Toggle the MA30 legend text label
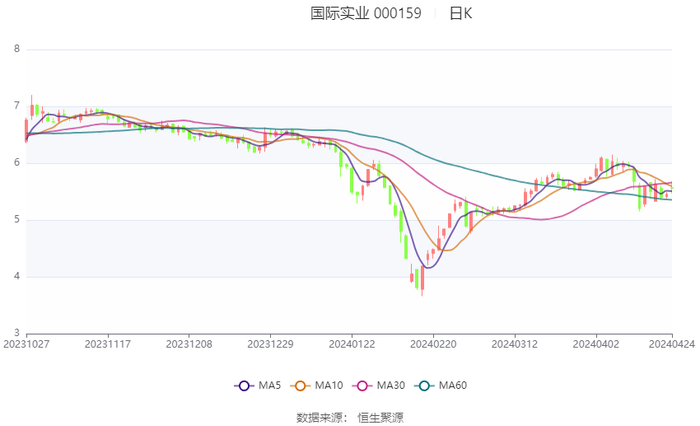 coord(391,386)
